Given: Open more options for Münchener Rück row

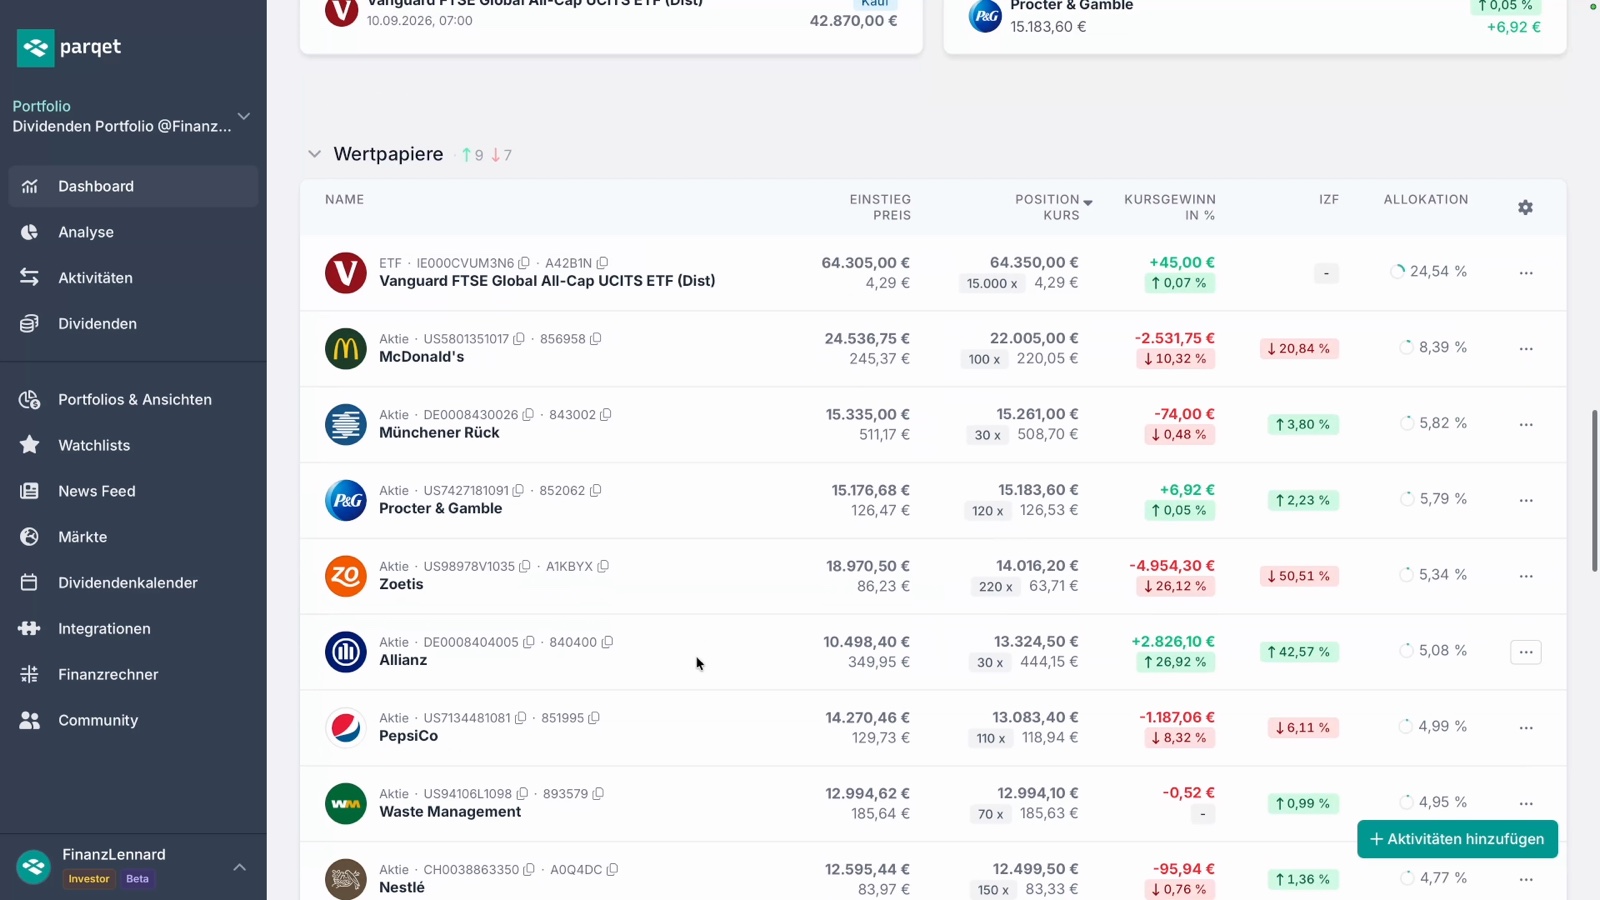Looking at the screenshot, I should coord(1526,425).
